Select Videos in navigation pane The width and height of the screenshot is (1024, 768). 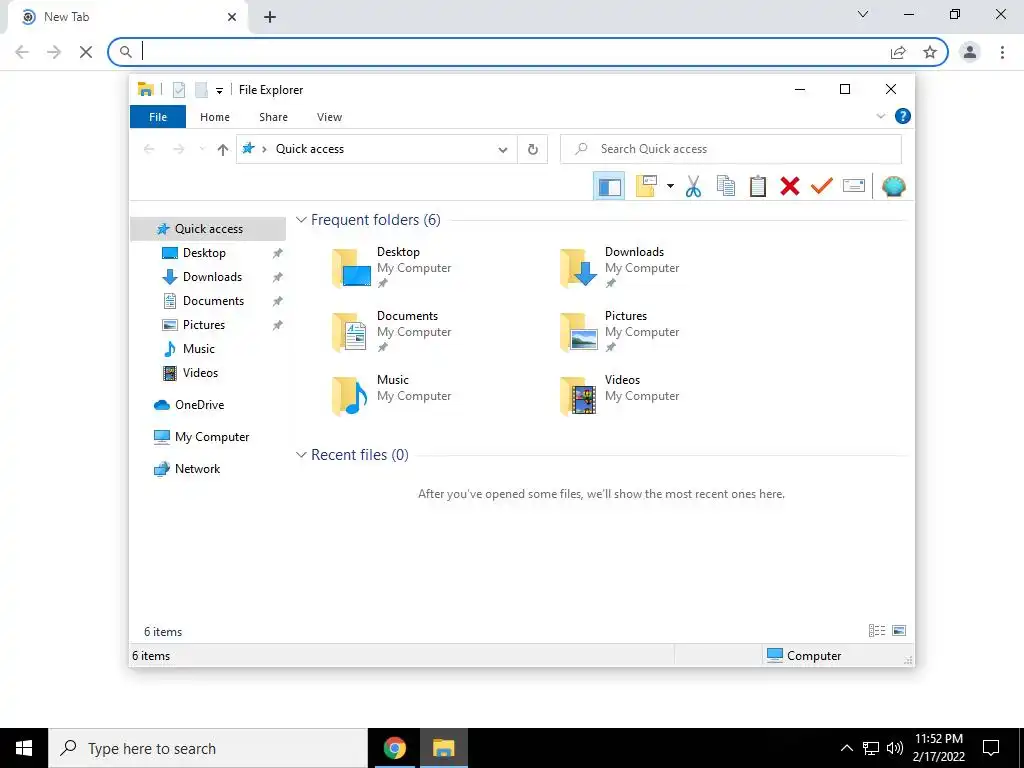click(x=200, y=373)
